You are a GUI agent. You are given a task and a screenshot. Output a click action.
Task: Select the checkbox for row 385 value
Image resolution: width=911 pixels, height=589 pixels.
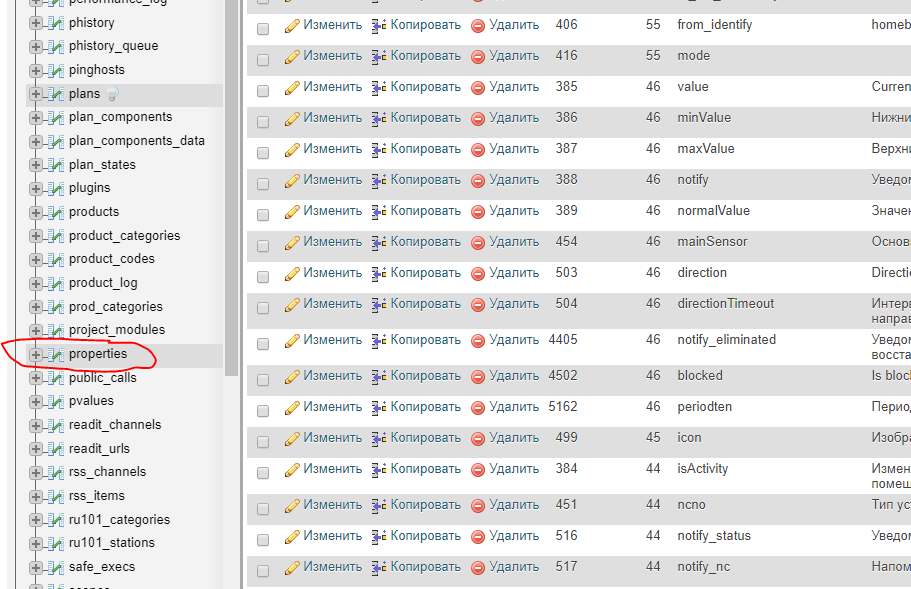click(263, 91)
